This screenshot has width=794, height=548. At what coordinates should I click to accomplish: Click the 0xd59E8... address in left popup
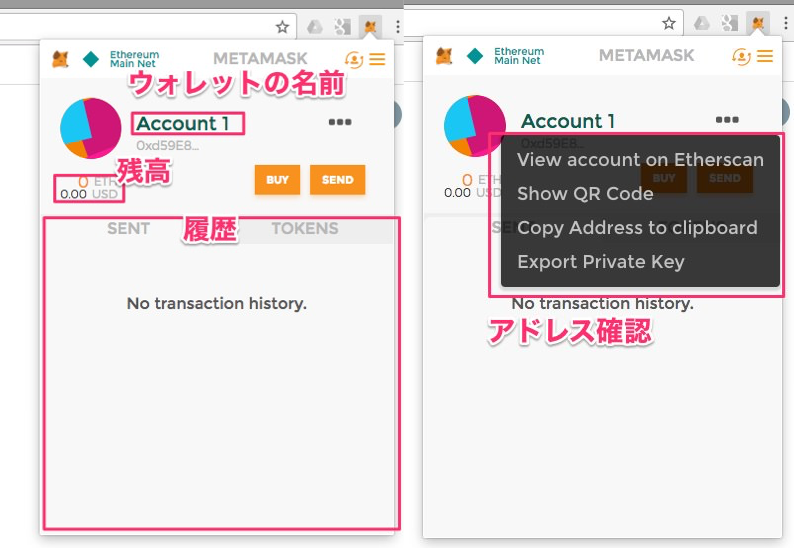click(168, 146)
